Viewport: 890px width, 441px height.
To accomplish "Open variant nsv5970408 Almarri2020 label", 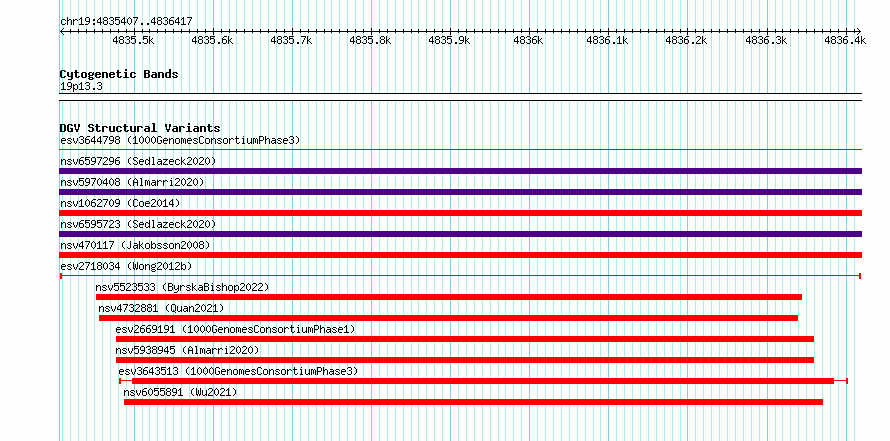I will coord(132,182).
